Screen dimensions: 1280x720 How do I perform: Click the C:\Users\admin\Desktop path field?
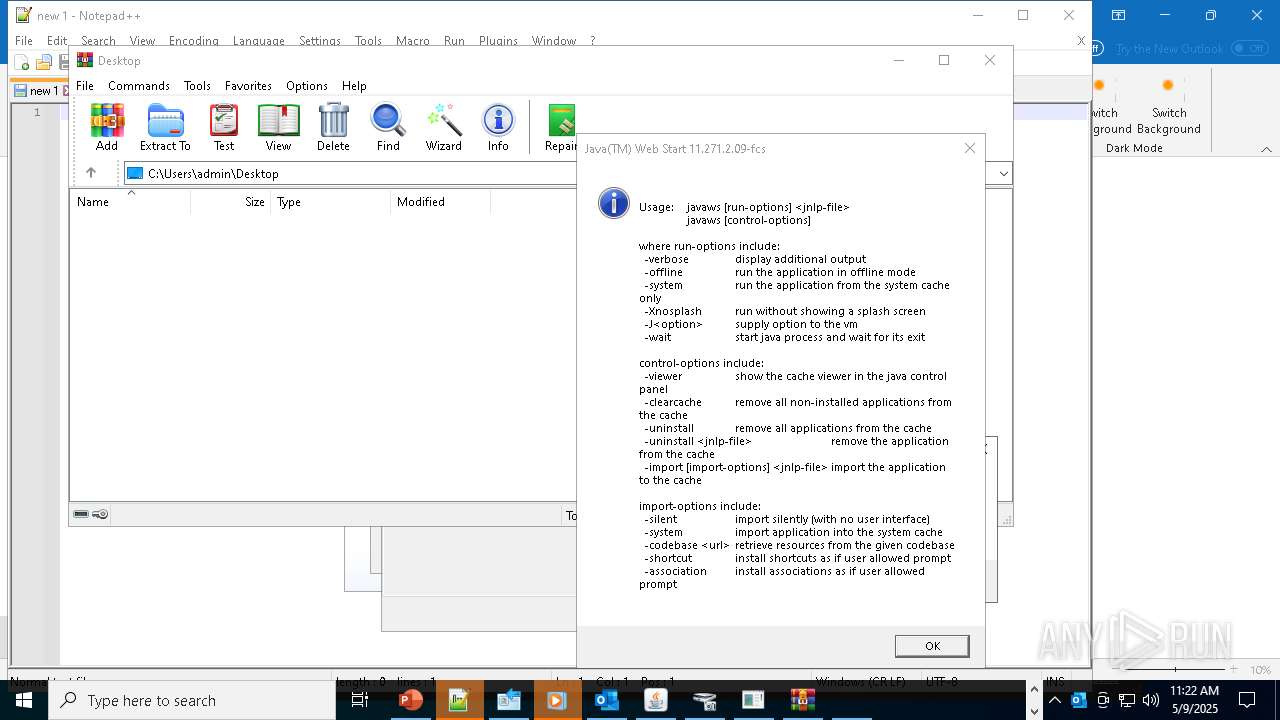566,173
